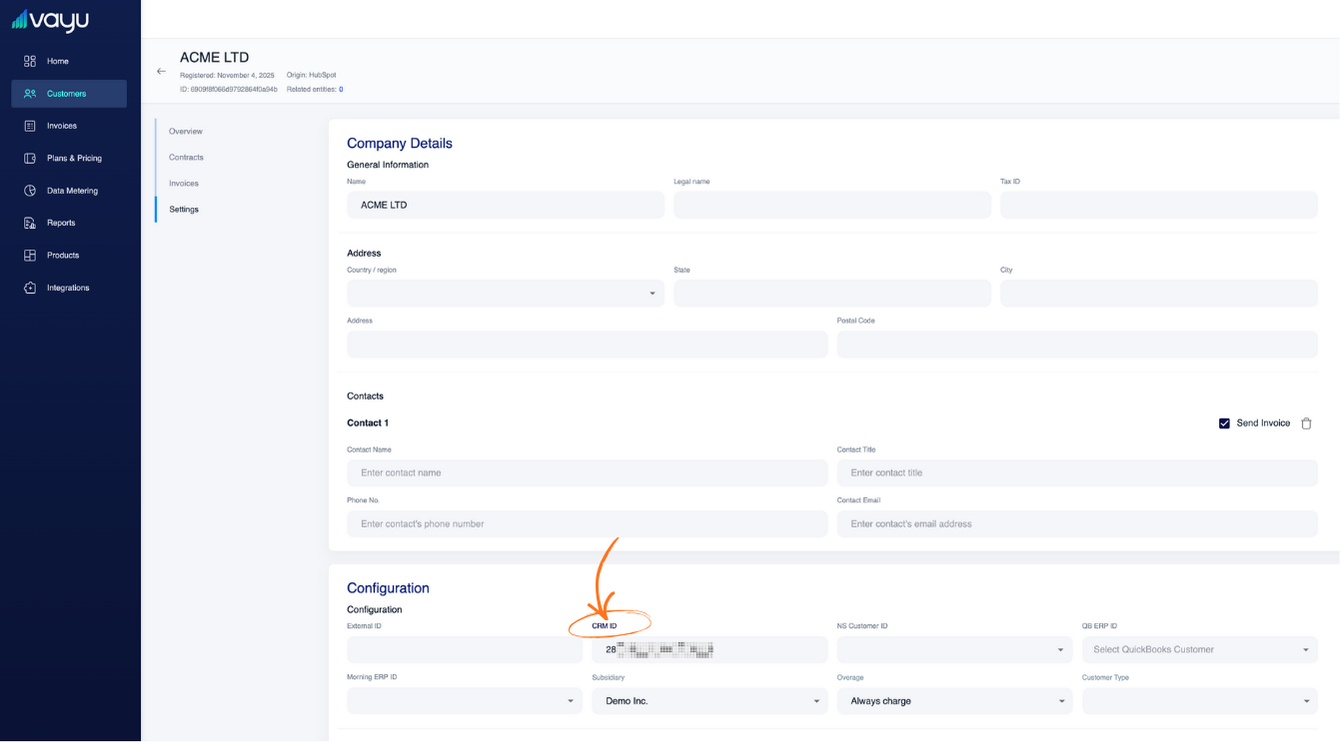This screenshot has height=742, width=1341.
Task: Open the Invoices section from the sidebar
Action: 60,125
